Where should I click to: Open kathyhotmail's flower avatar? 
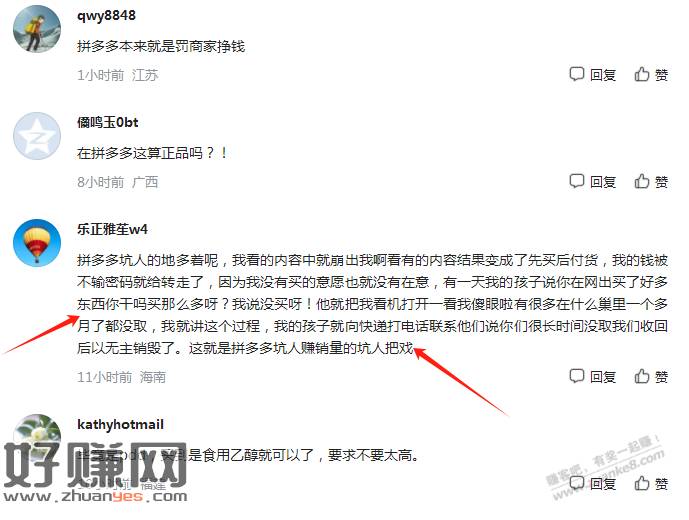tap(37, 435)
